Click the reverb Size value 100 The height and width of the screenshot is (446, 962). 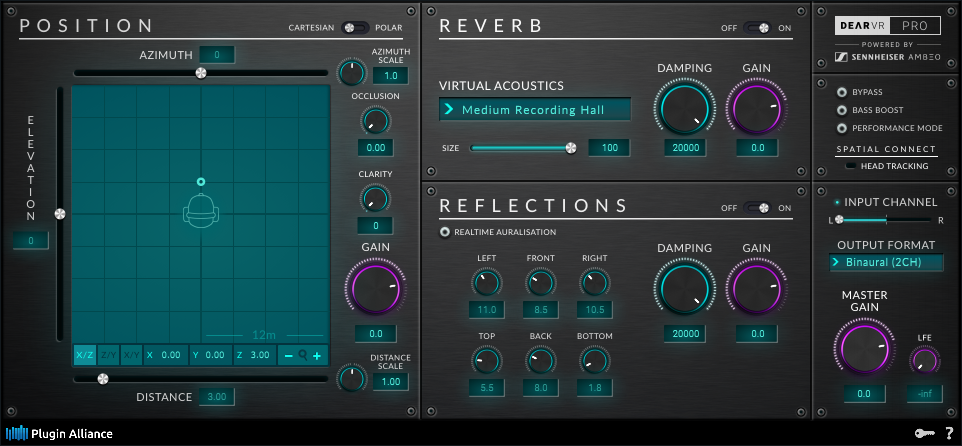pos(609,148)
